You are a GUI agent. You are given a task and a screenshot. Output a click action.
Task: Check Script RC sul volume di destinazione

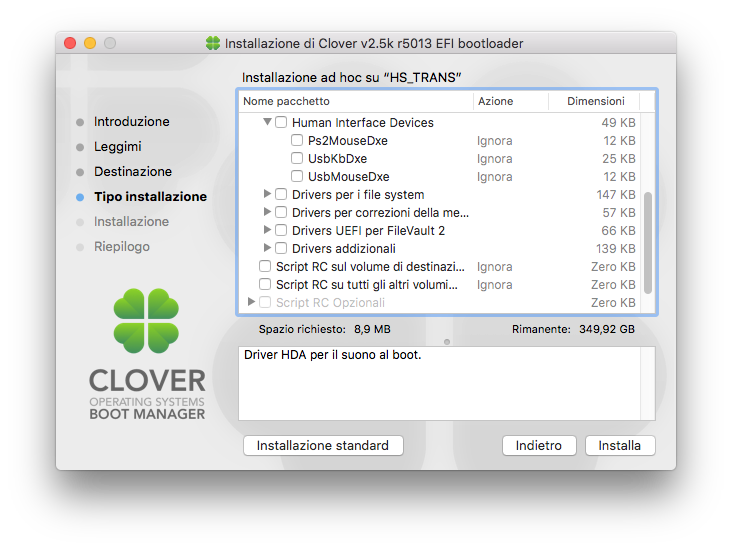click(265, 266)
